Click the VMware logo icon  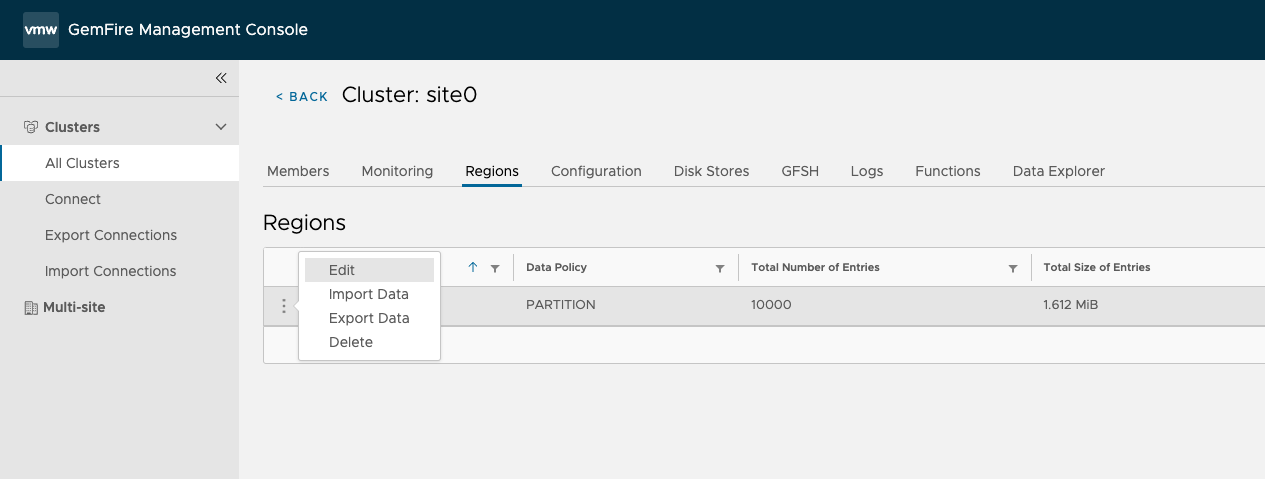tap(41, 30)
